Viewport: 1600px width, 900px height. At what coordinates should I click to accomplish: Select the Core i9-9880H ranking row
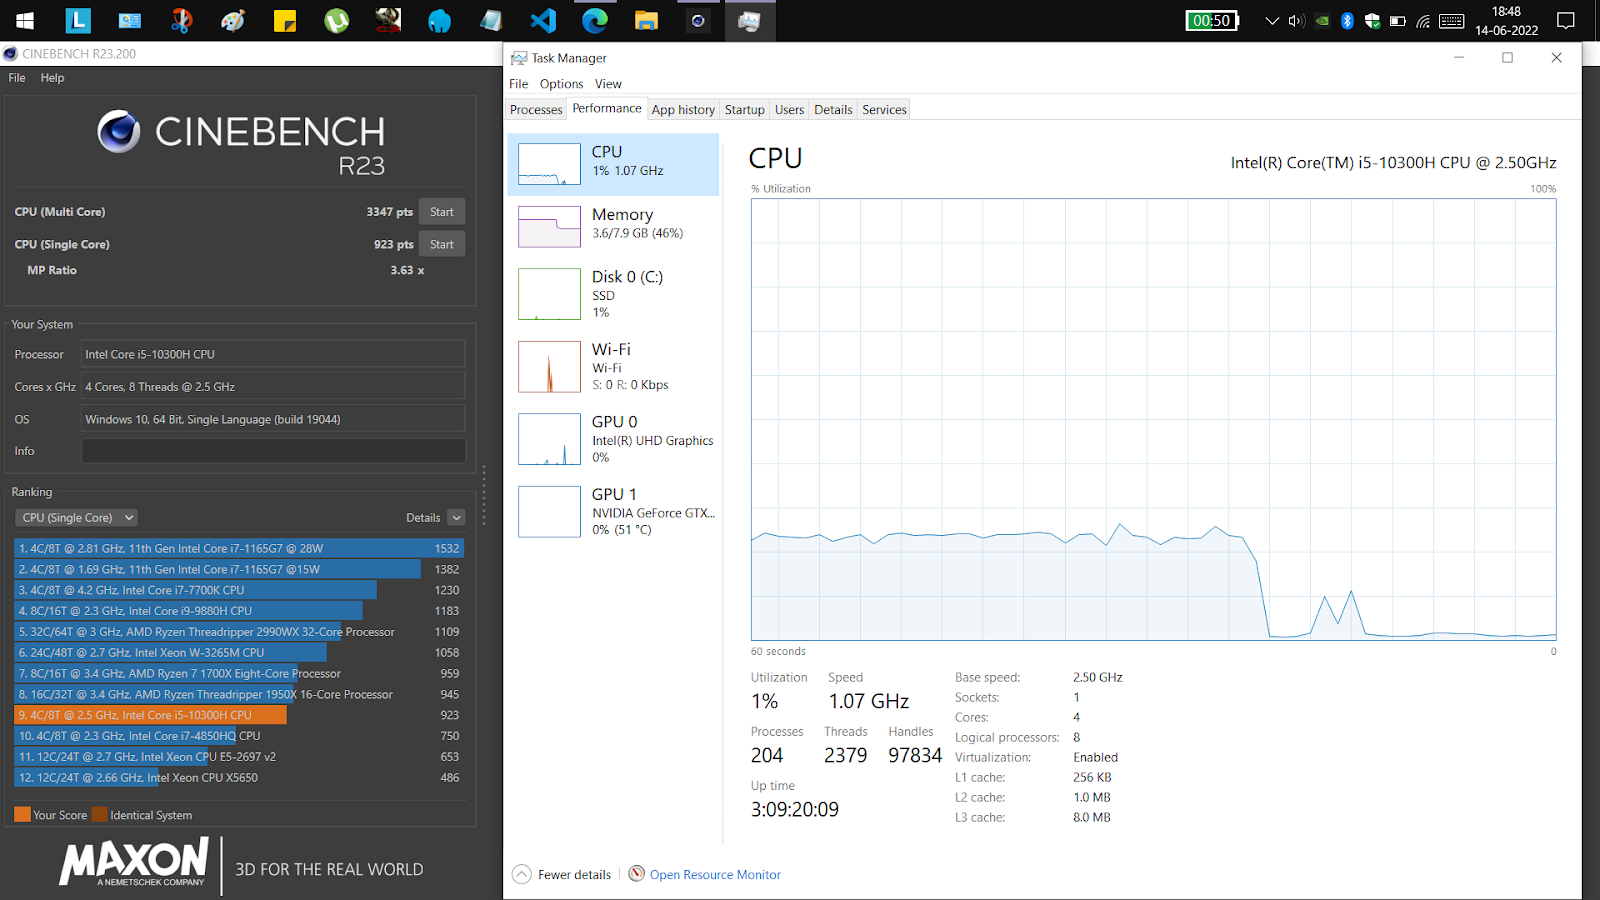(x=239, y=611)
